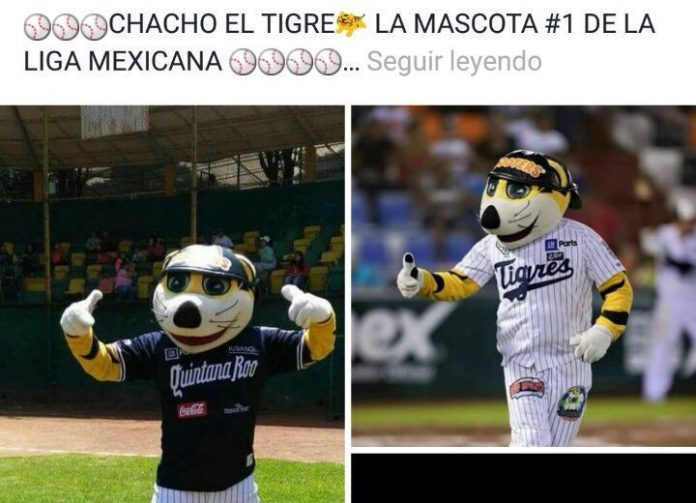
Task: Click the first baseball emoji after "MEXICANA"
Action: point(242,62)
